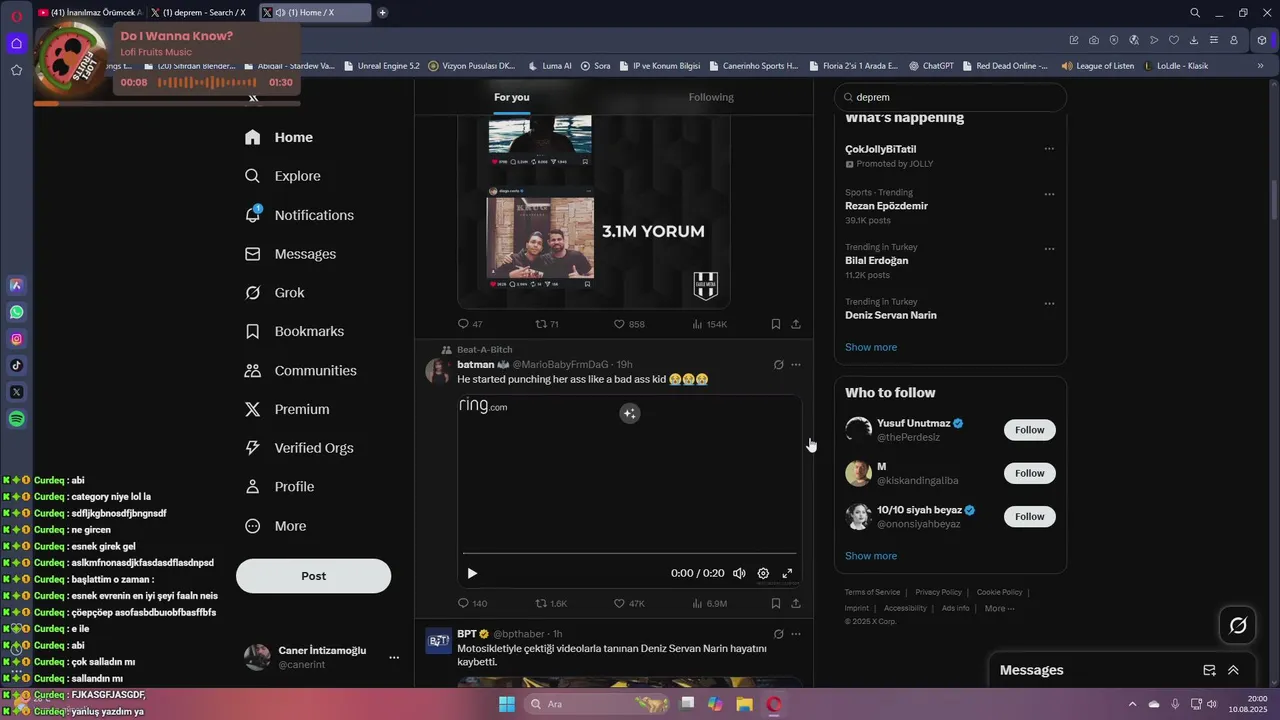1280x720 pixels.
Task: Like batman's post with 47K likes
Action: [629, 603]
